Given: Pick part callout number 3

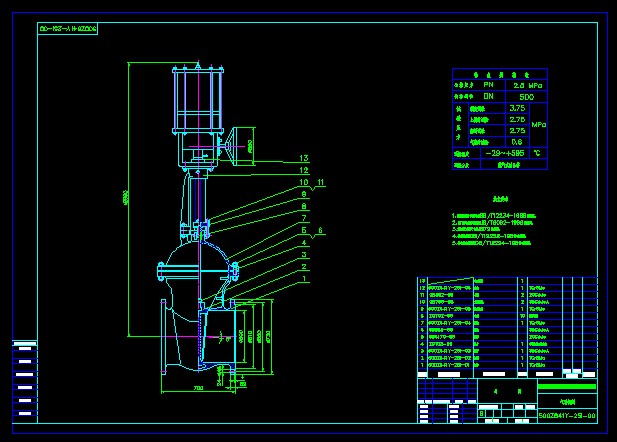Looking at the screenshot, I should (x=303, y=254).
